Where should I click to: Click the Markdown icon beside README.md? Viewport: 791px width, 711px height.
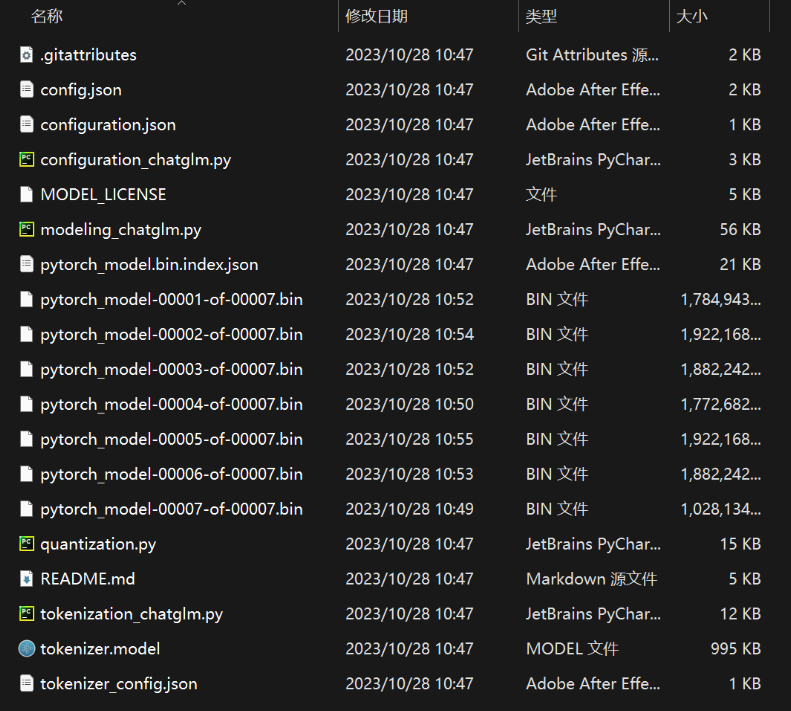26,579
